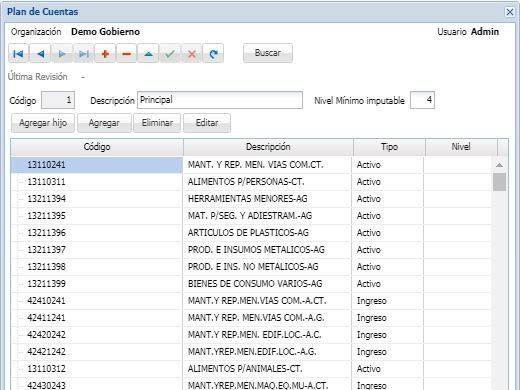Click the Editar button
Viewport: 520px width, 390px height.
pyautogui.click(x=207, y=123)
